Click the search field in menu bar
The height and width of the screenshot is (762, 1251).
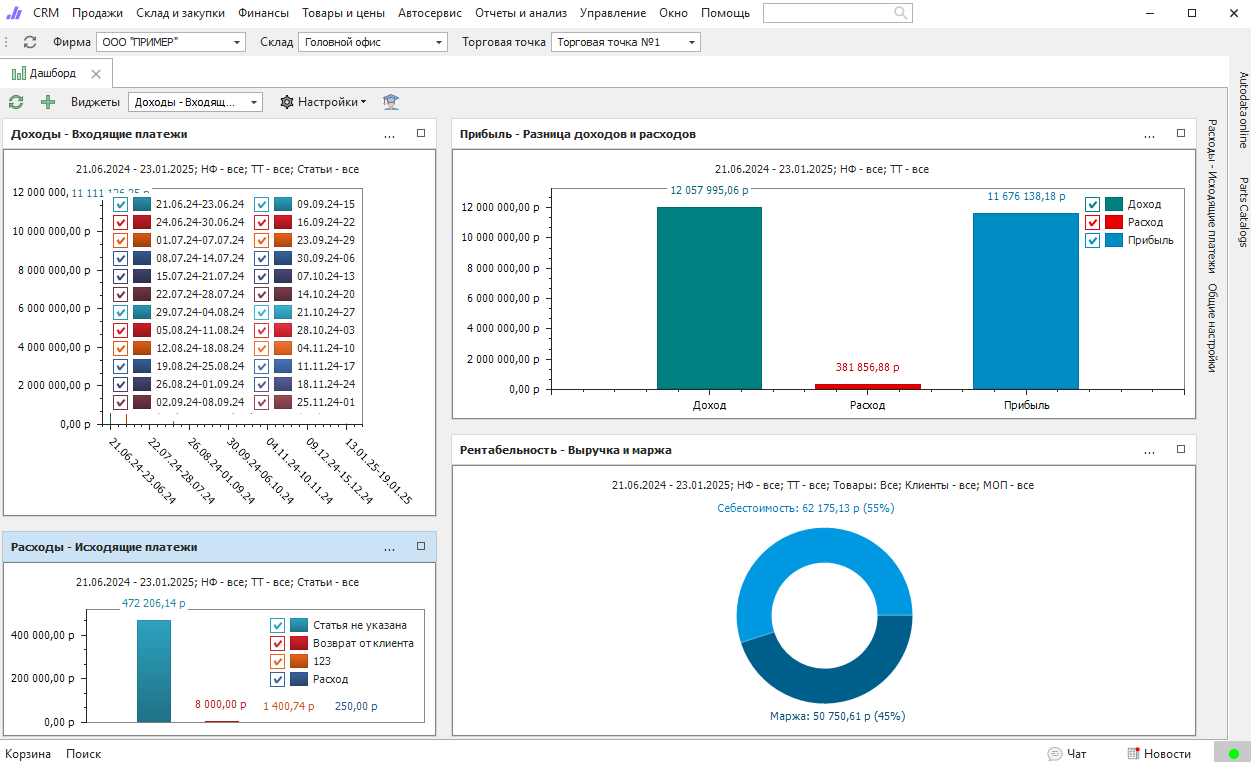(x=828, y=13)
